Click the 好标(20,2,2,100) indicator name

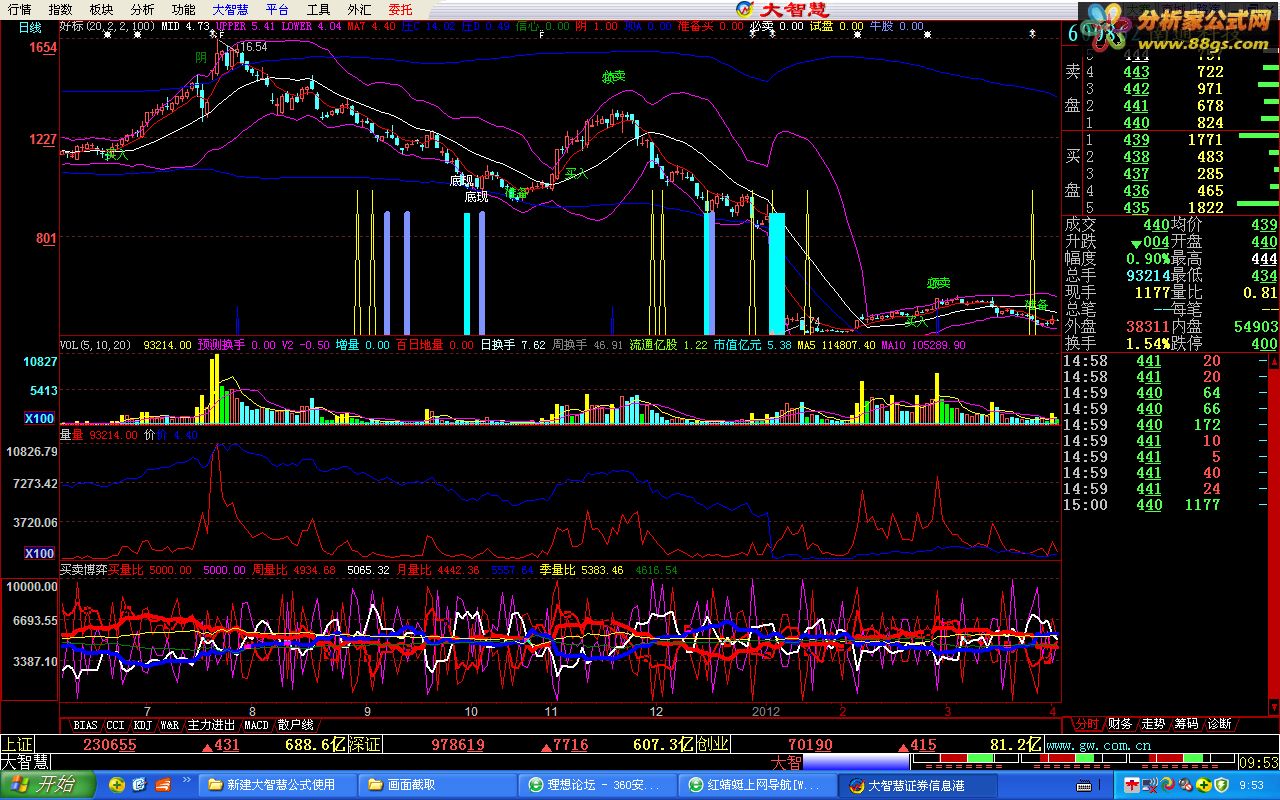click(107, 27)
